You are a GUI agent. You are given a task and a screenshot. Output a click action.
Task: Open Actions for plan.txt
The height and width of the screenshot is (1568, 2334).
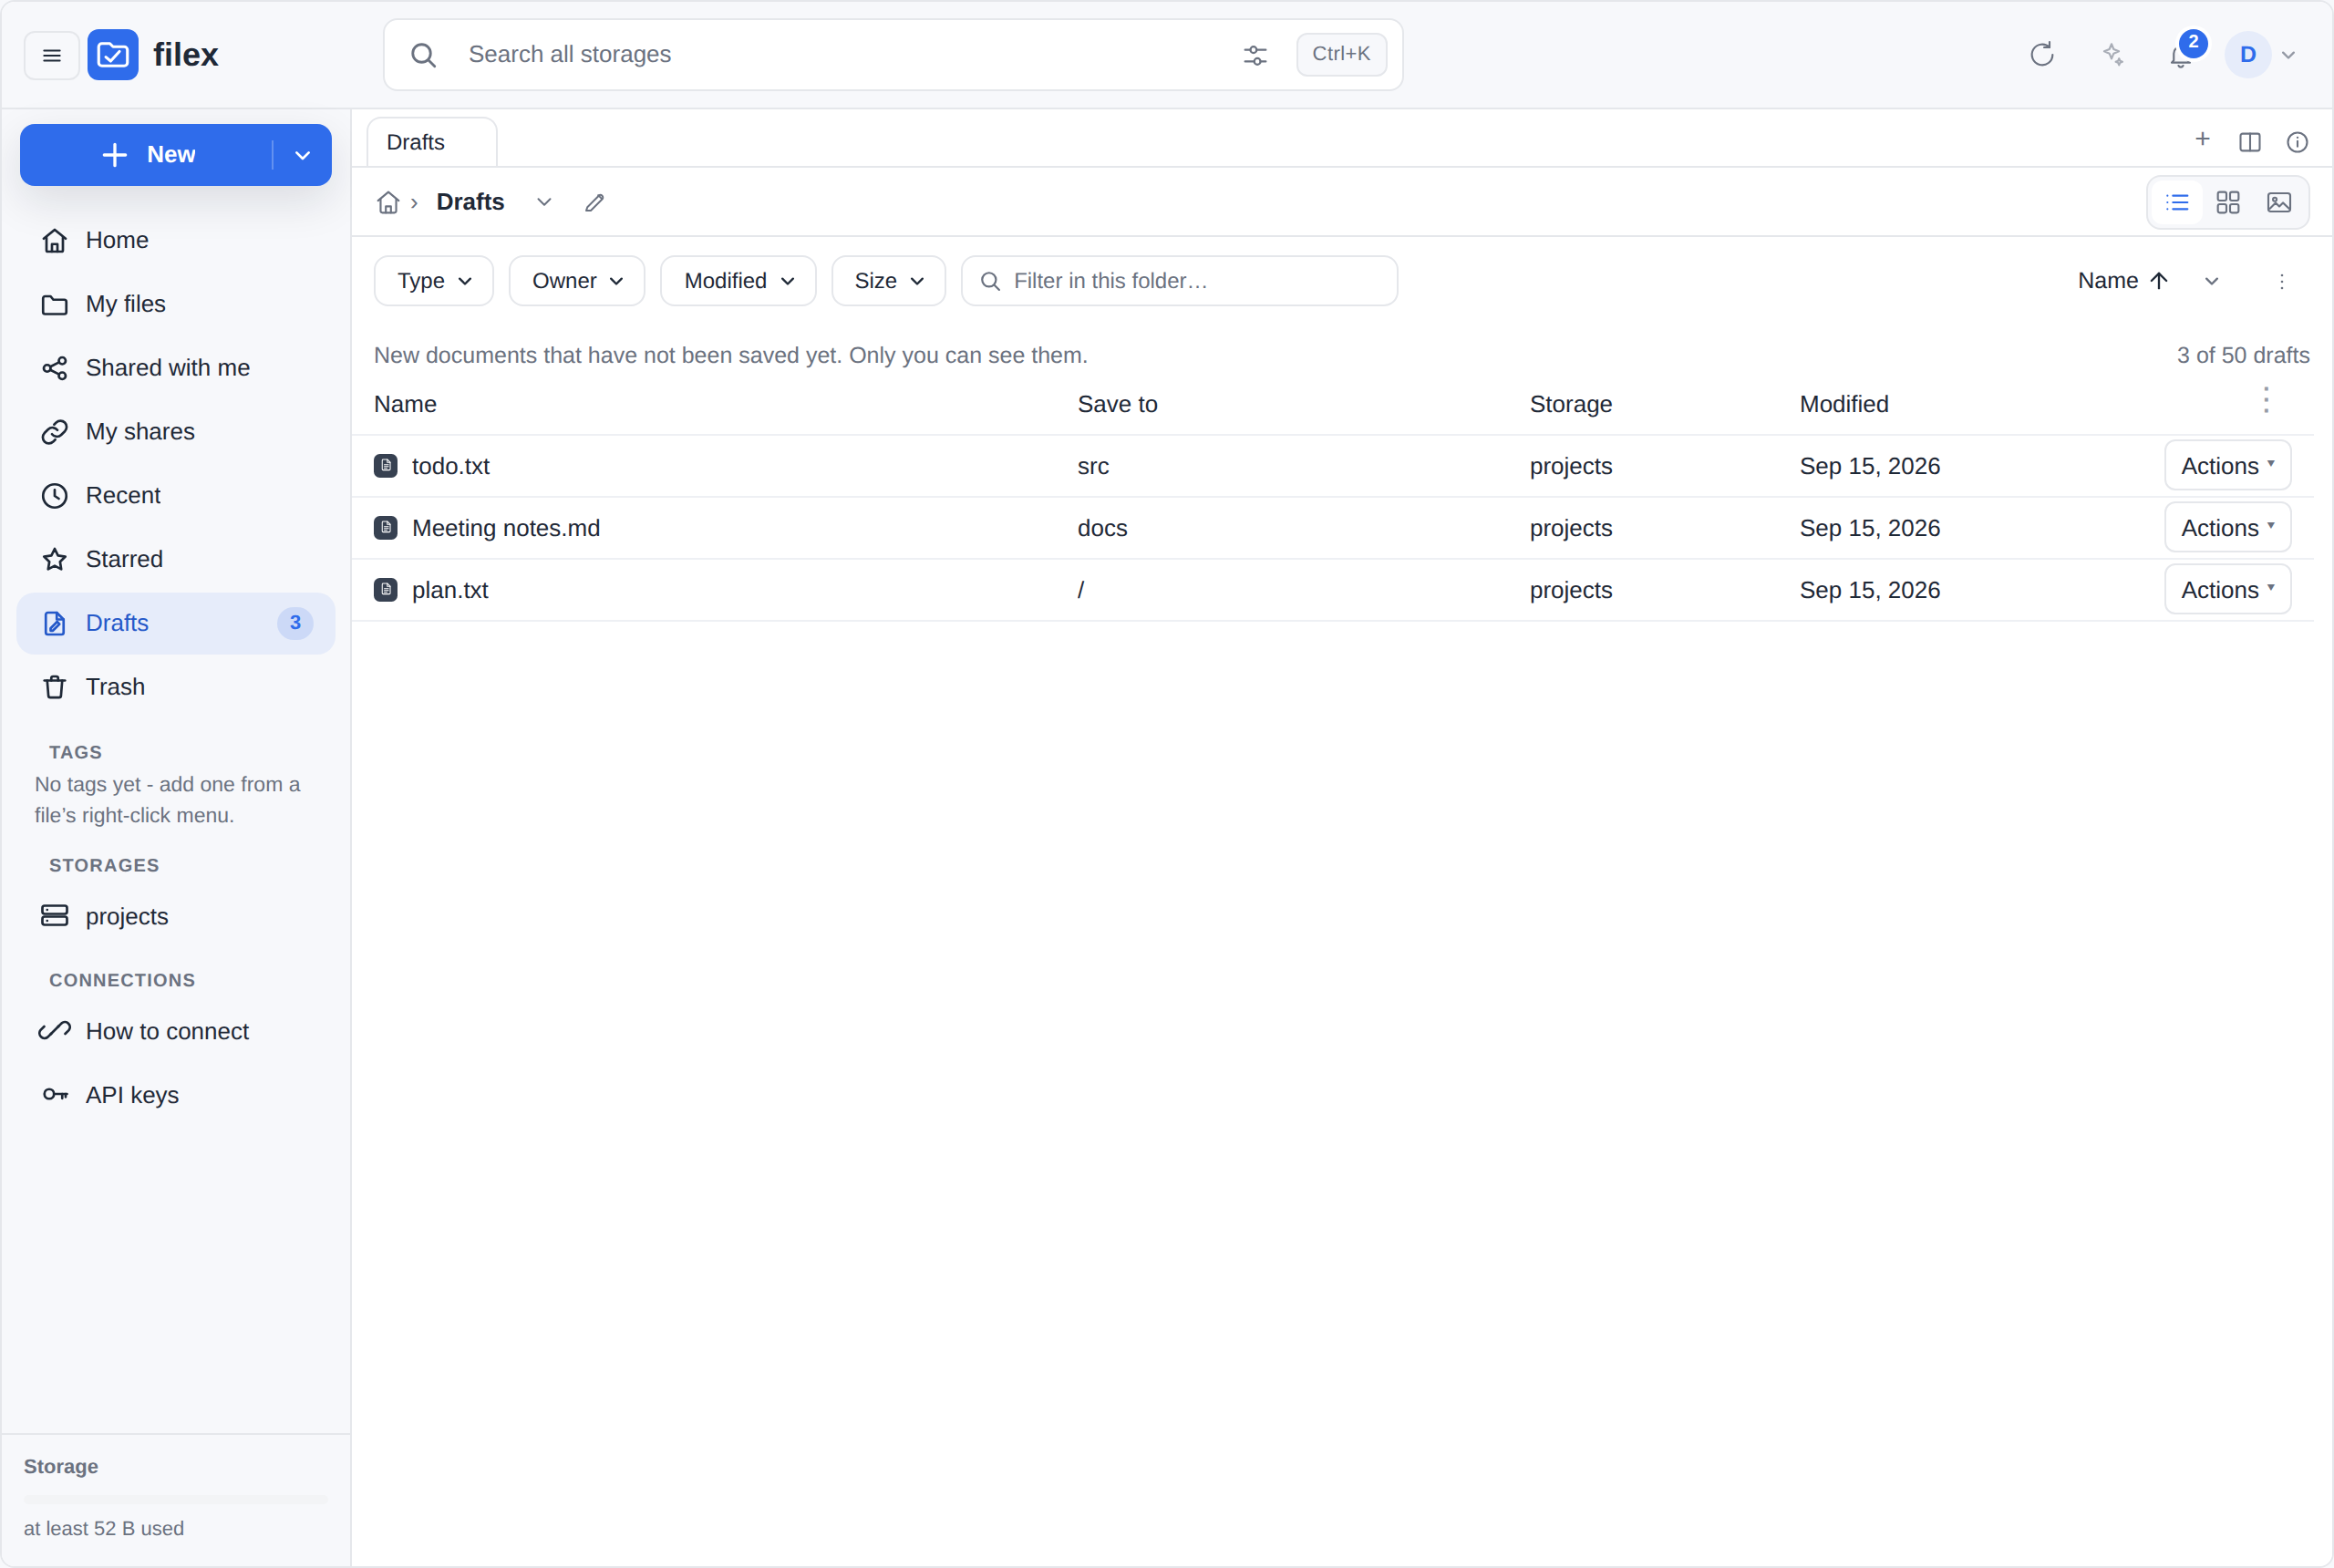2228,590
